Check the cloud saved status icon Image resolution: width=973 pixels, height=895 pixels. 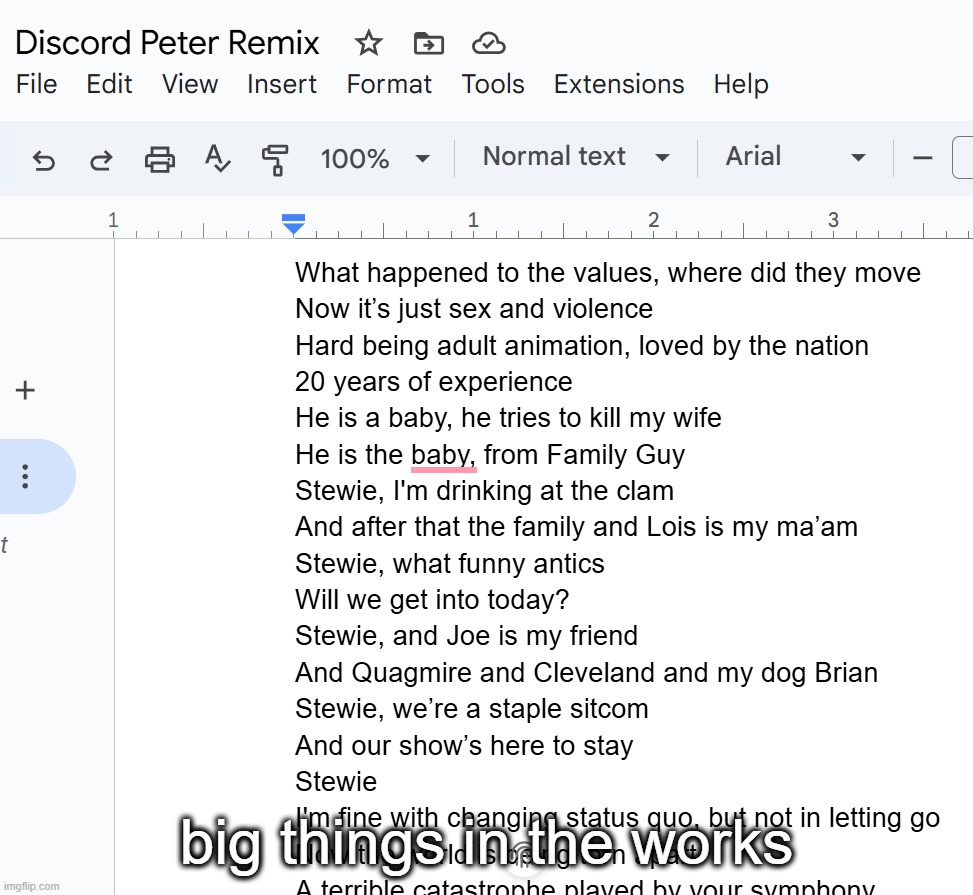[488, 43]
